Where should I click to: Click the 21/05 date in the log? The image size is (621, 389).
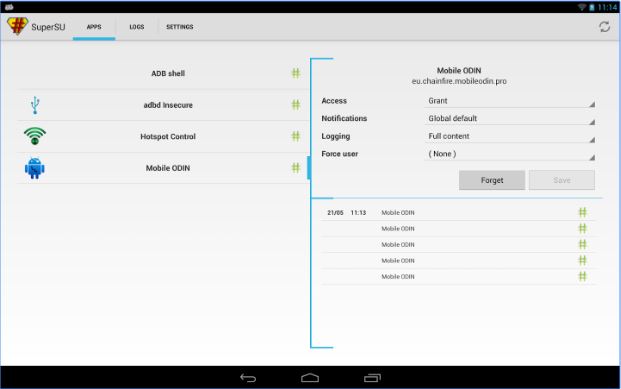pos(335,213)
